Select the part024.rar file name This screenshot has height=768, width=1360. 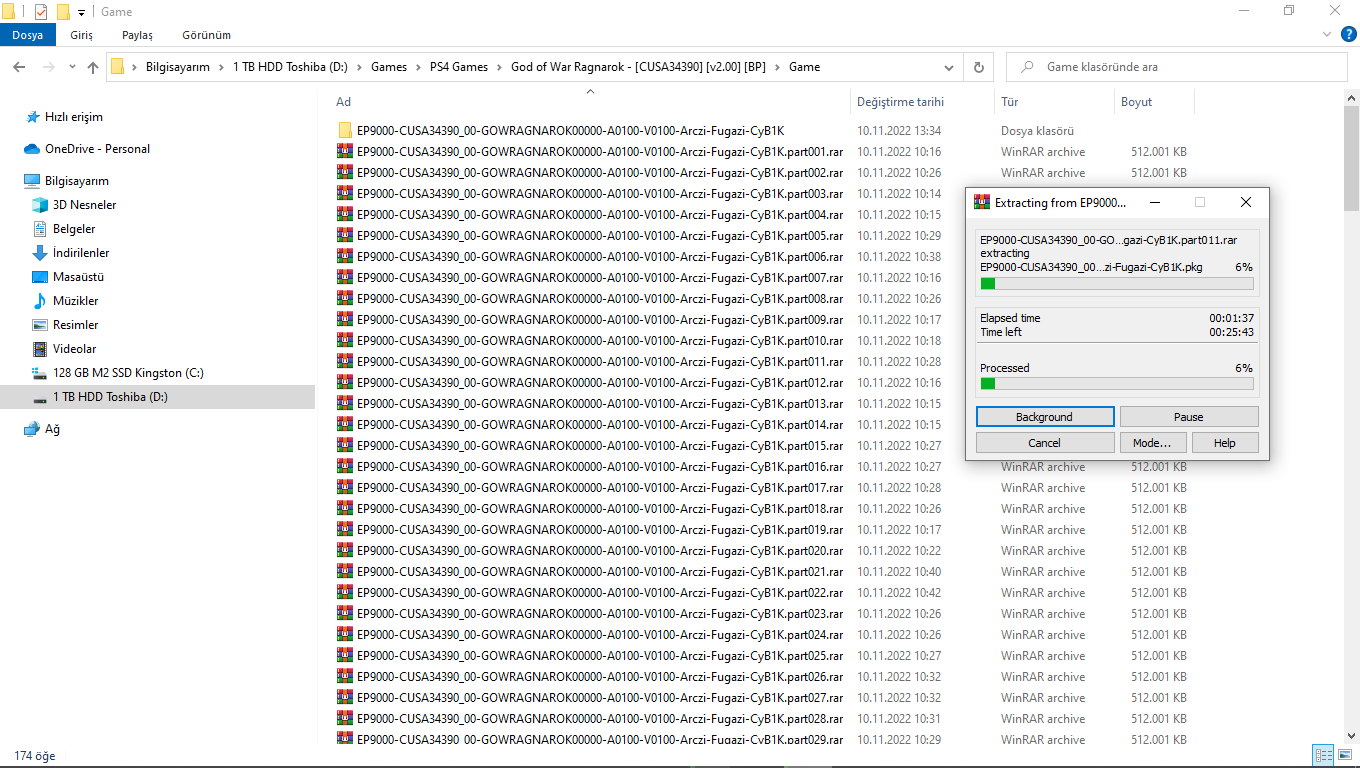pyautogui.click(x=600, y=635)
